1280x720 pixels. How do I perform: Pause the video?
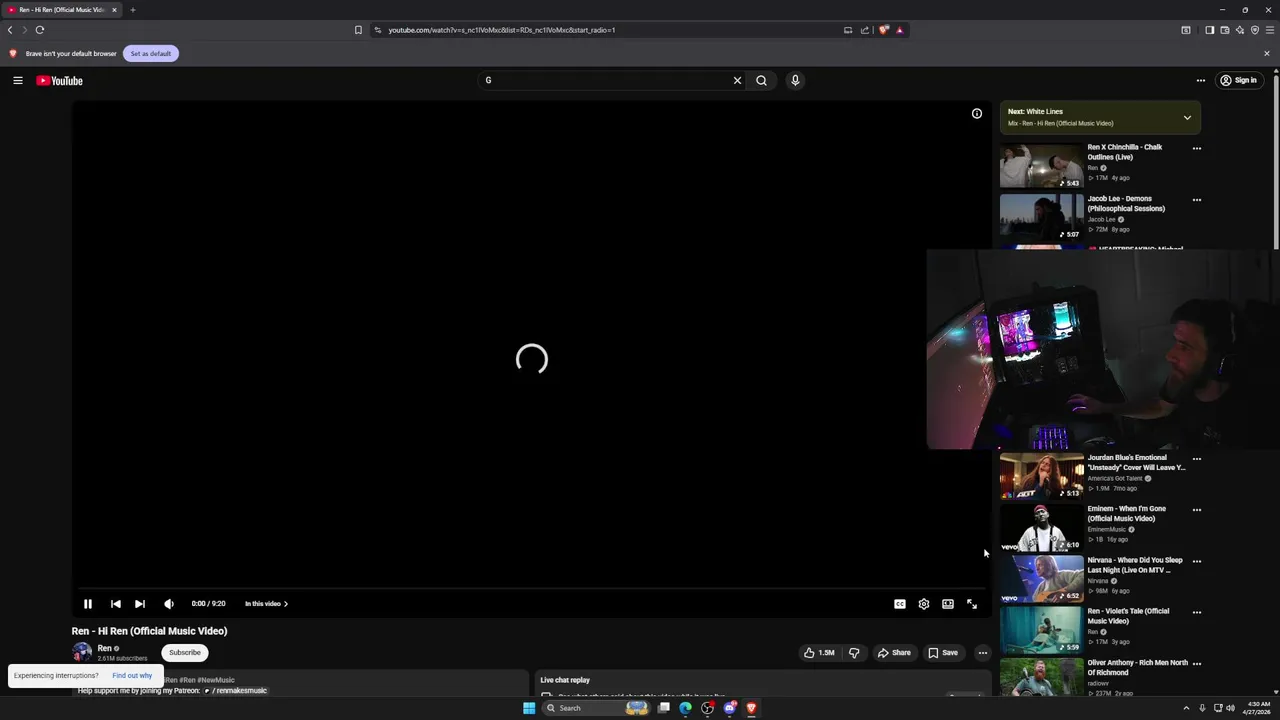tap(88, 604)
